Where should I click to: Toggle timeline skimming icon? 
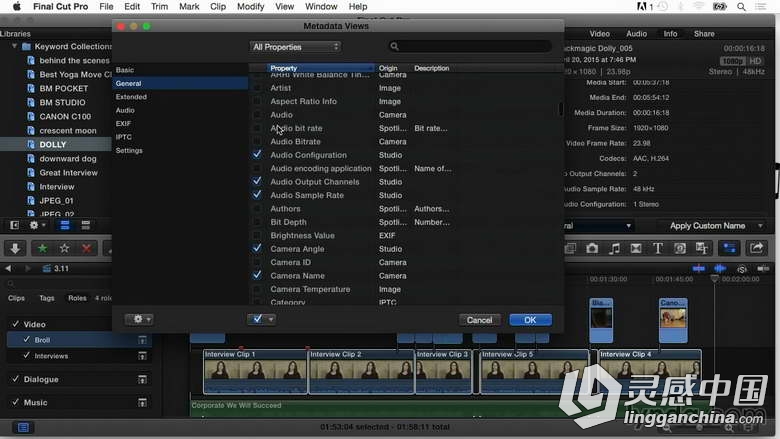[x=698, y=268]
